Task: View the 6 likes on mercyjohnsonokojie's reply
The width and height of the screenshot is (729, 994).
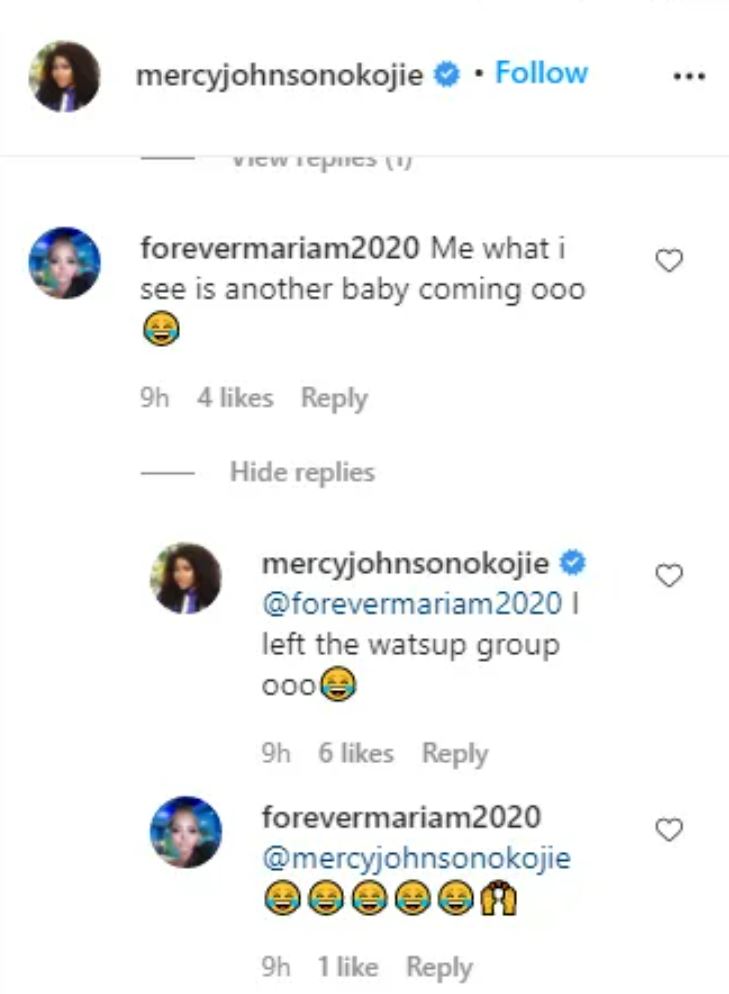Action: tap(356, 753)
